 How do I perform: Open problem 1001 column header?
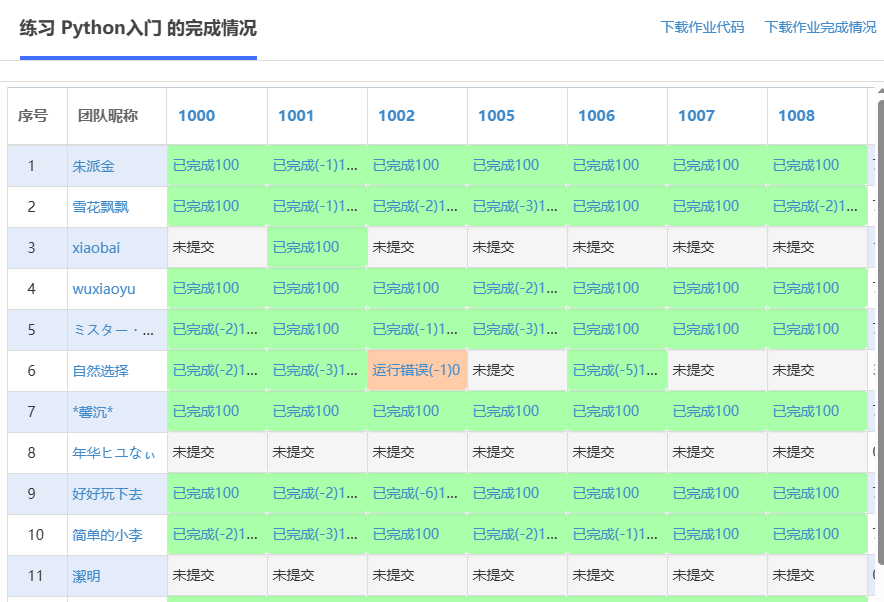(x=296, y=116)
